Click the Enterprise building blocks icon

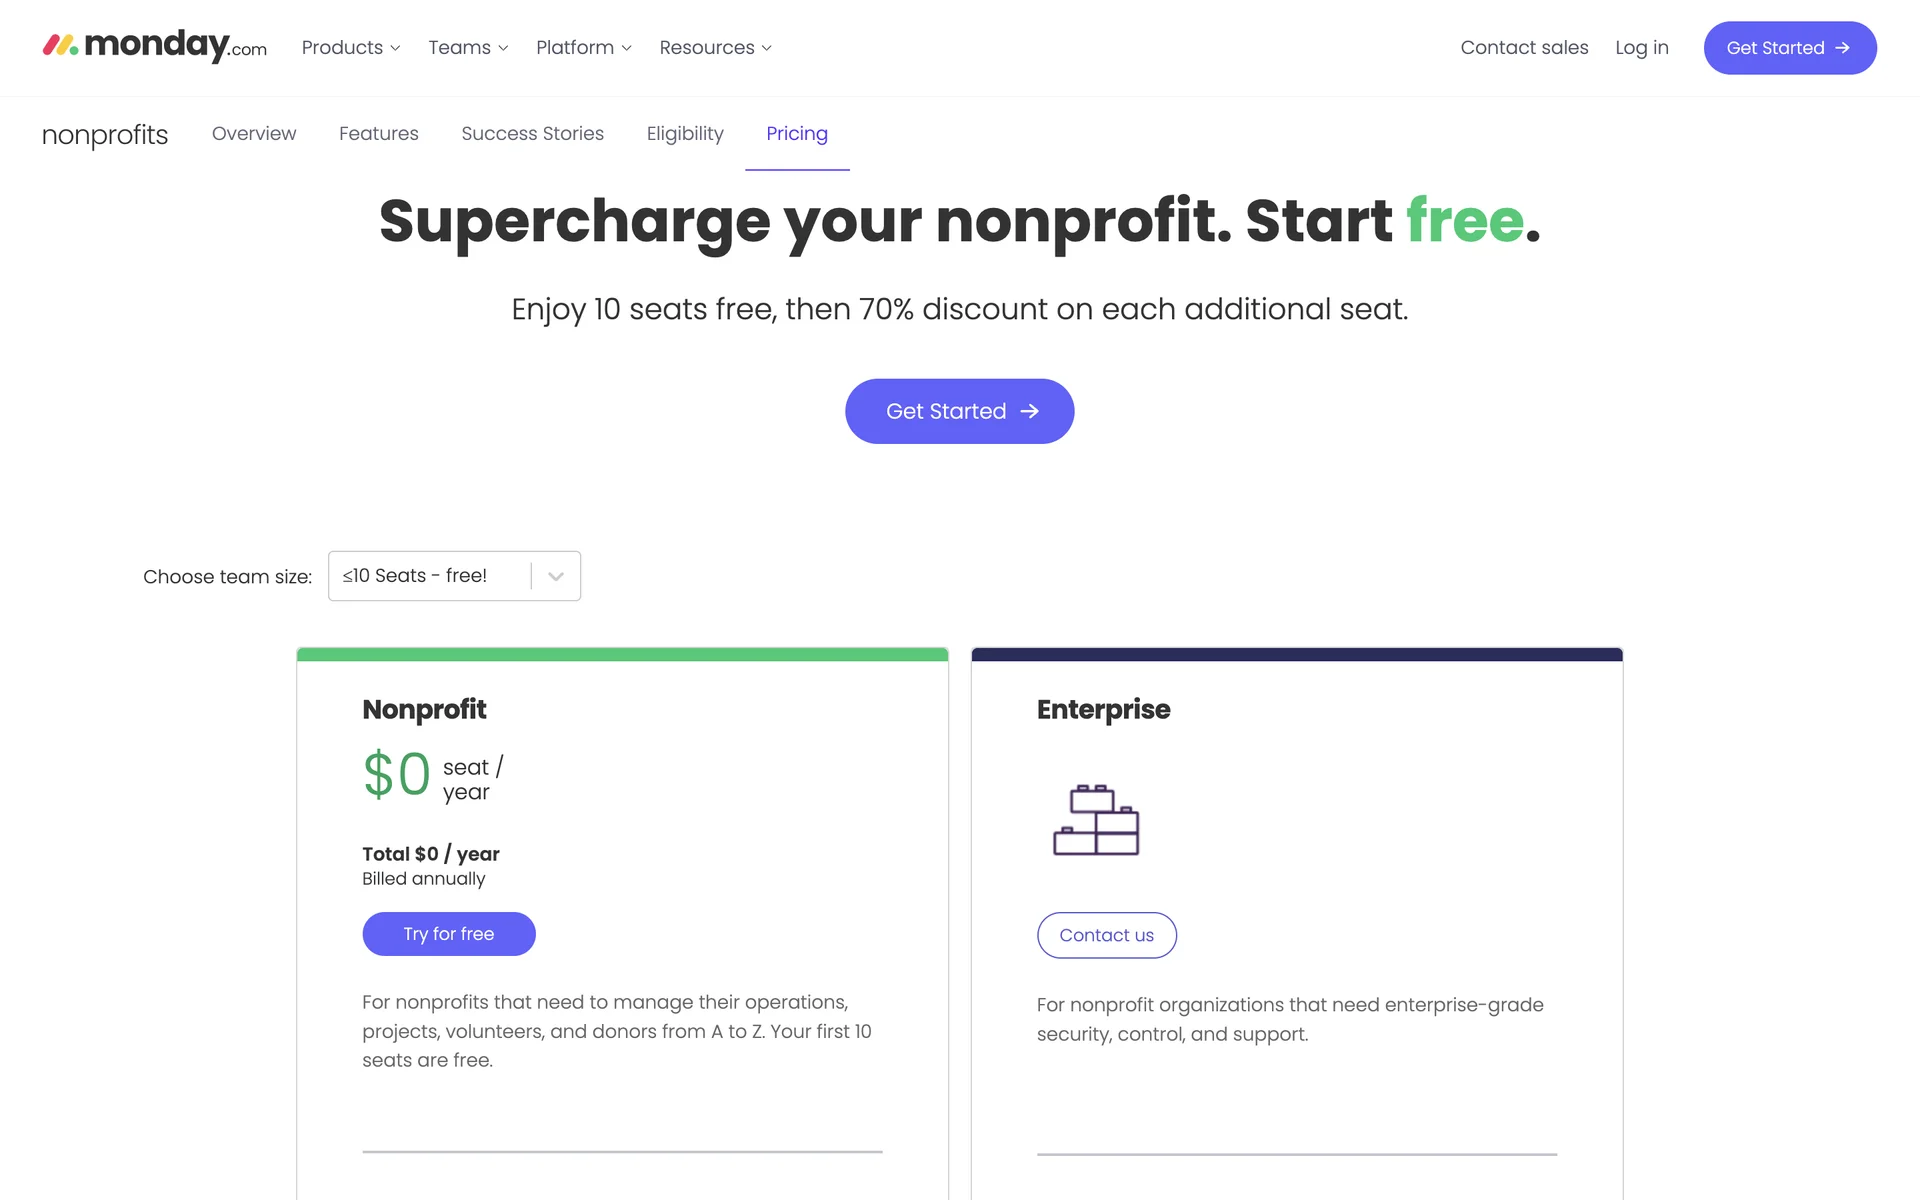click(x=1096, y=820)
